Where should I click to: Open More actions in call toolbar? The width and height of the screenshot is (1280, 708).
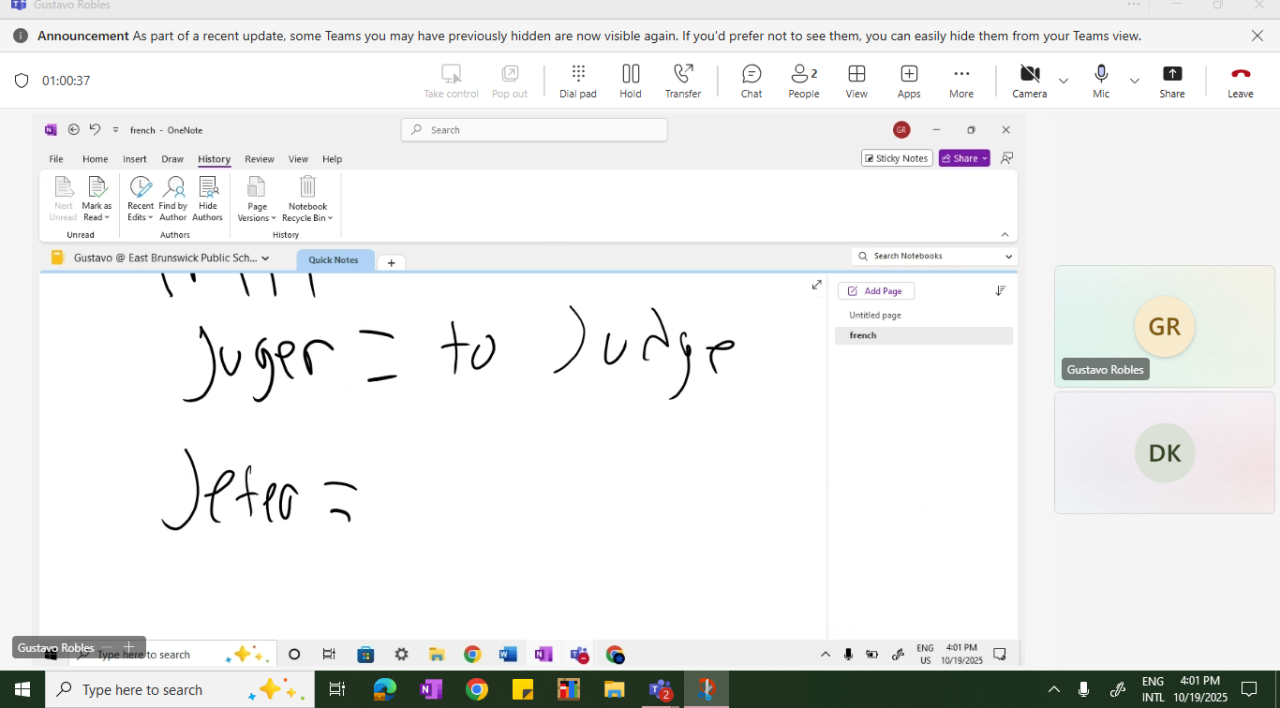click(961, 81)
